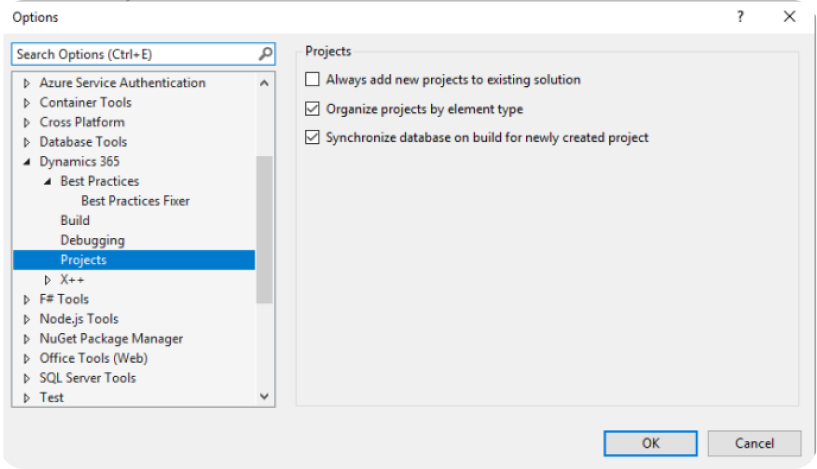Screen dimensions: 817x469
Task: Select the X++ label
Action: [x=72, y=280]
